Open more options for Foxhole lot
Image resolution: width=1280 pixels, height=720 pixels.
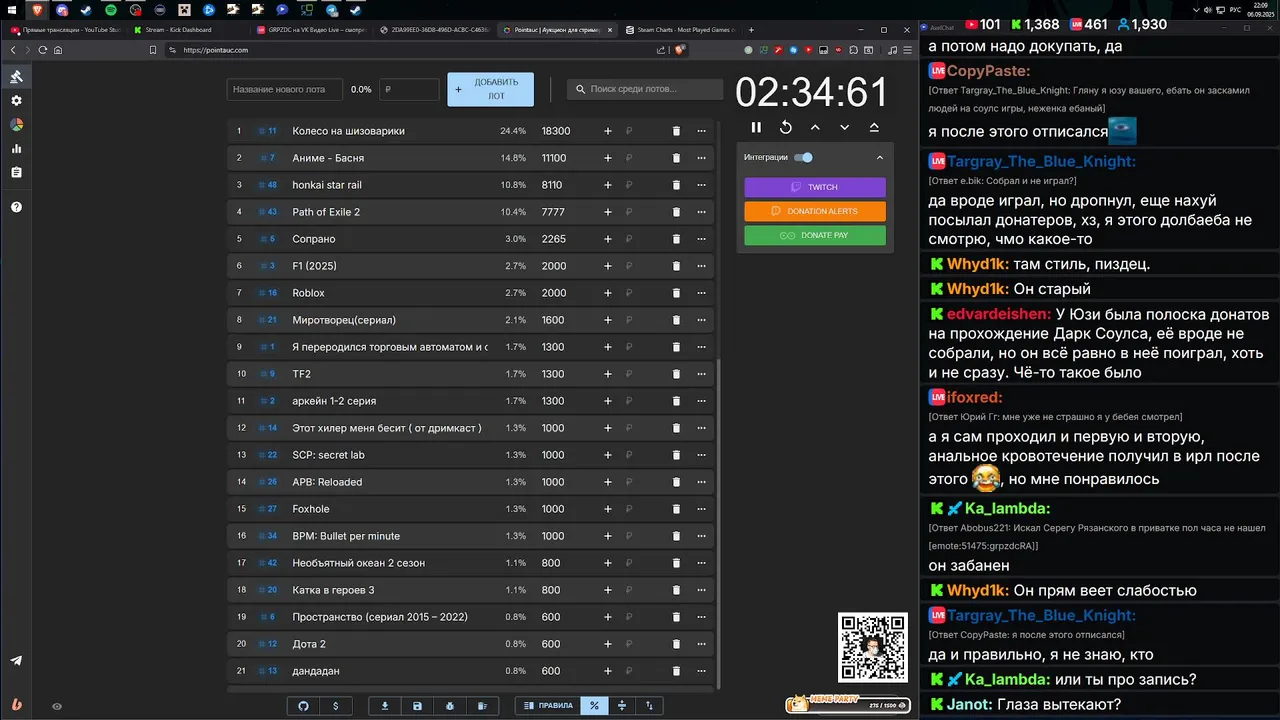point(701,509)
